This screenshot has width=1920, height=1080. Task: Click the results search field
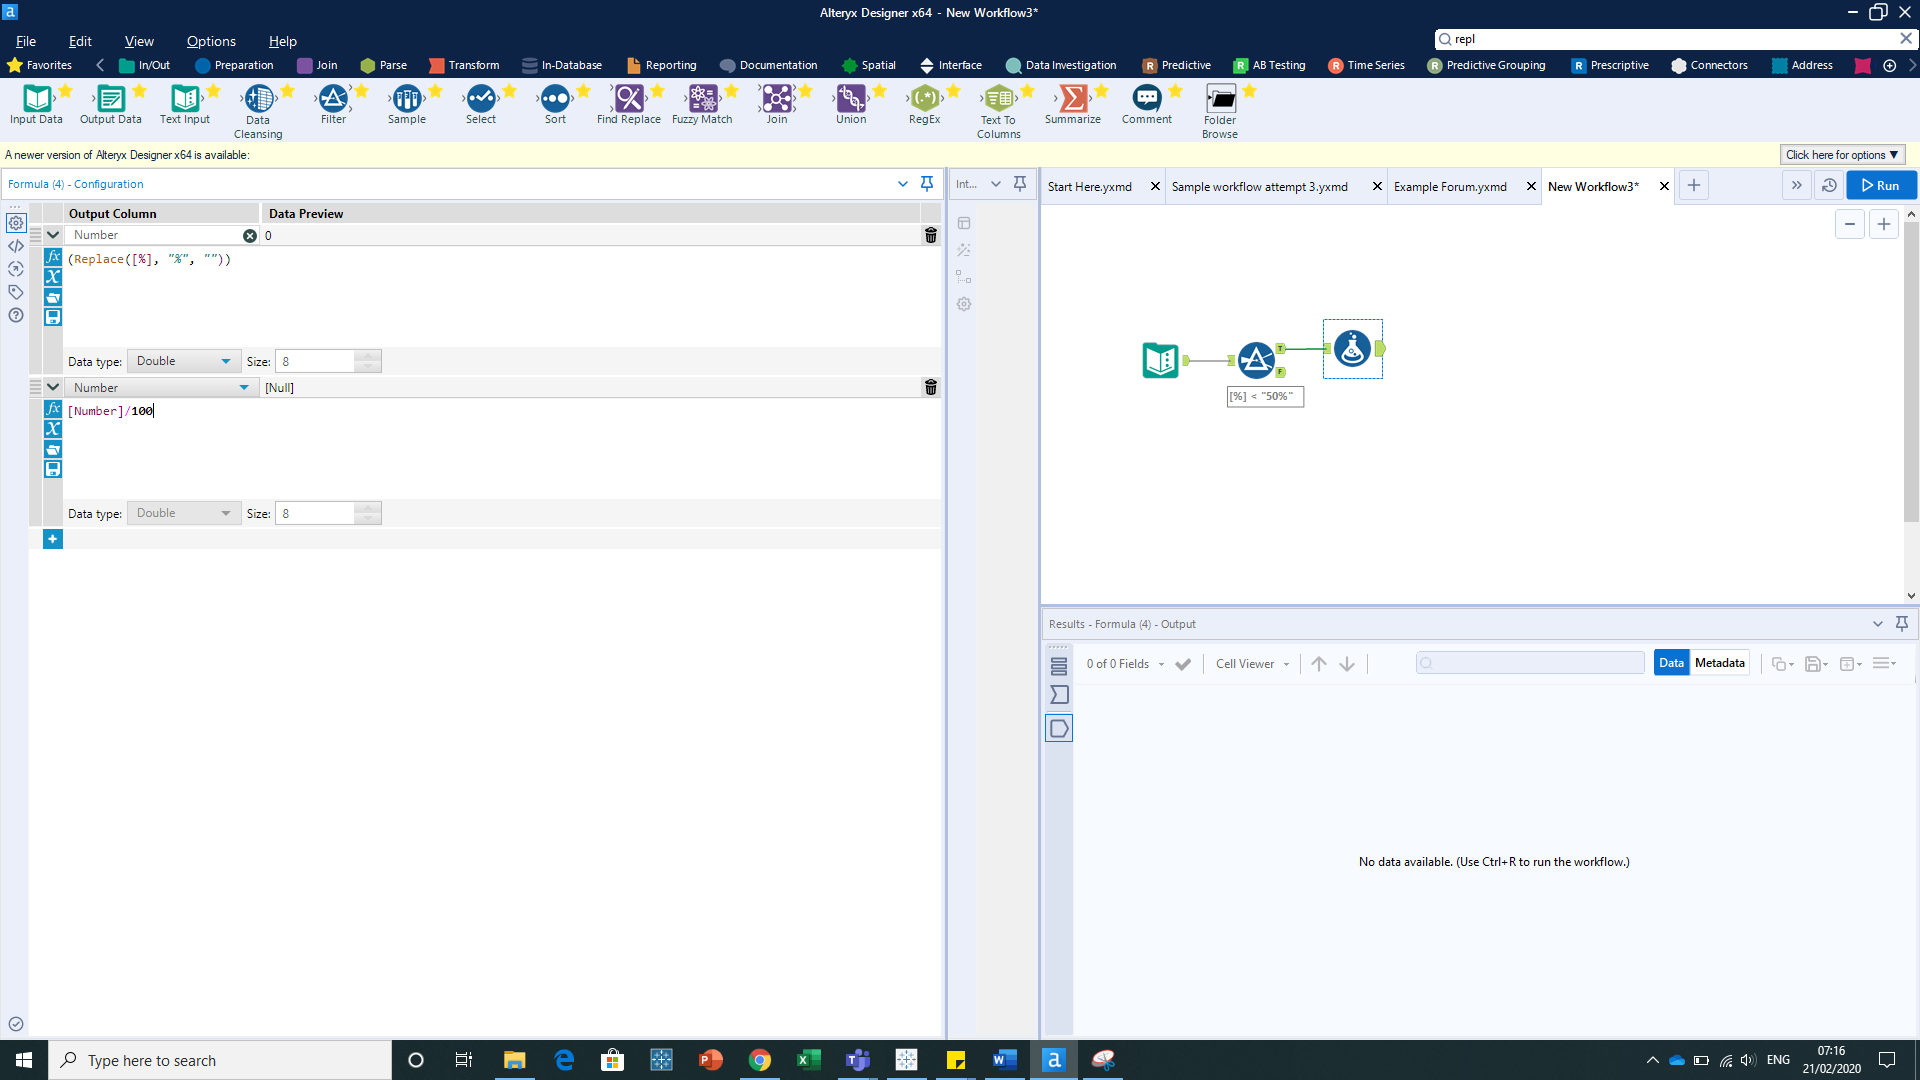(x=1530, y=663)
